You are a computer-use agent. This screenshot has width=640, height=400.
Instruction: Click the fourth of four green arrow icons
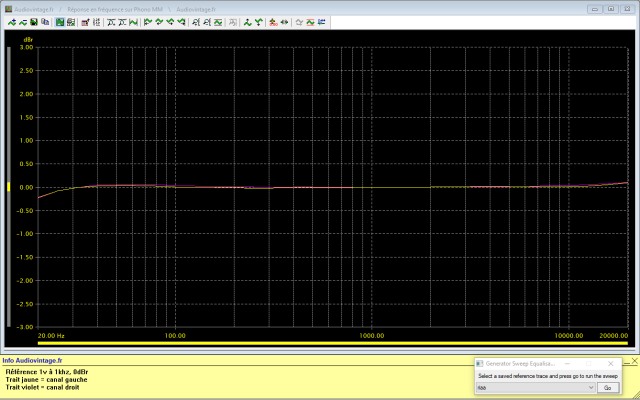[181, 22]
